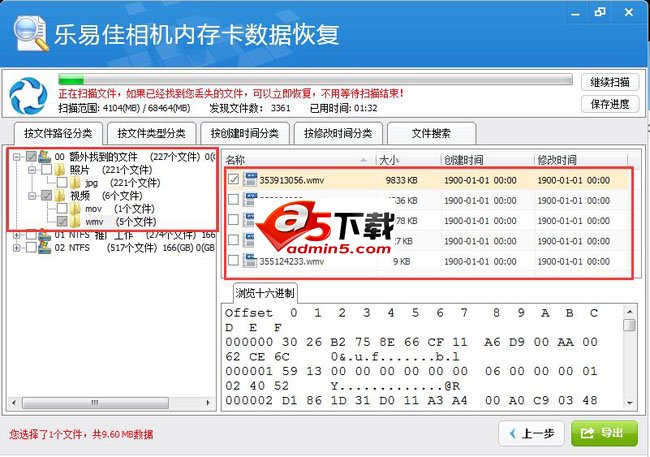Screen dimensions: 650x457
Task: Check the jpg folder checkbox
Action: point(62,182)
